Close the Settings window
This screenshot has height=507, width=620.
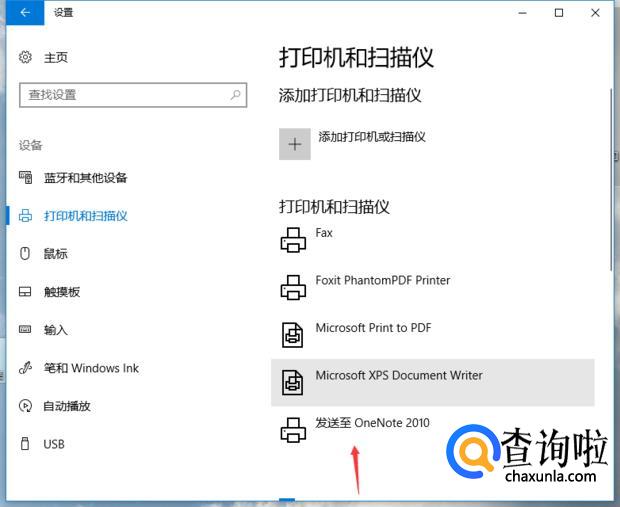pyautogui.click(x=595, y=13)
